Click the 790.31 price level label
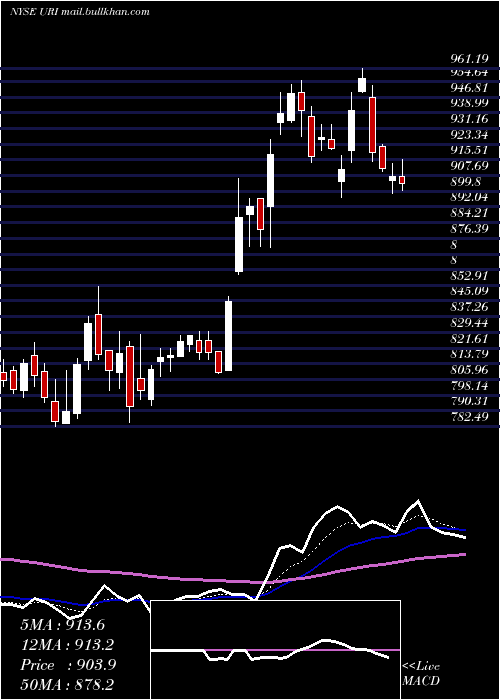This screenshot has height=700, width=500. point(469,401)
